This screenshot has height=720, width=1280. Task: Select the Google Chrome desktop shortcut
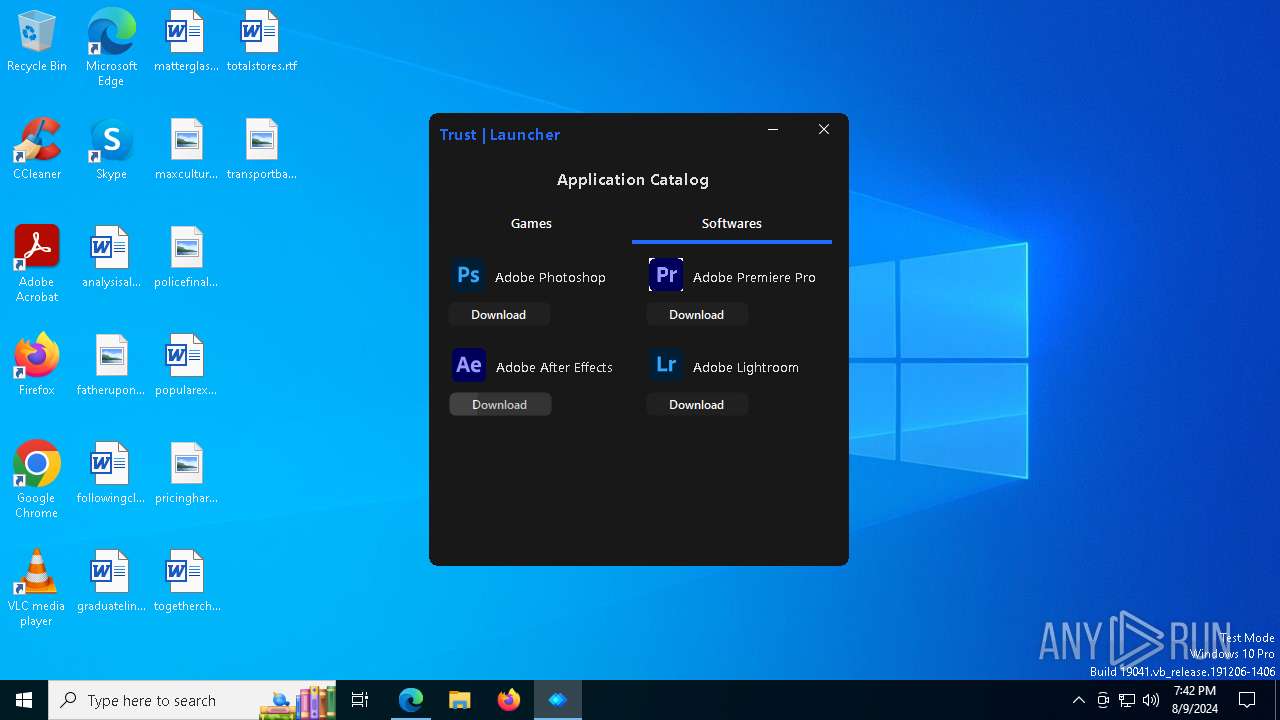click(37, 479)
